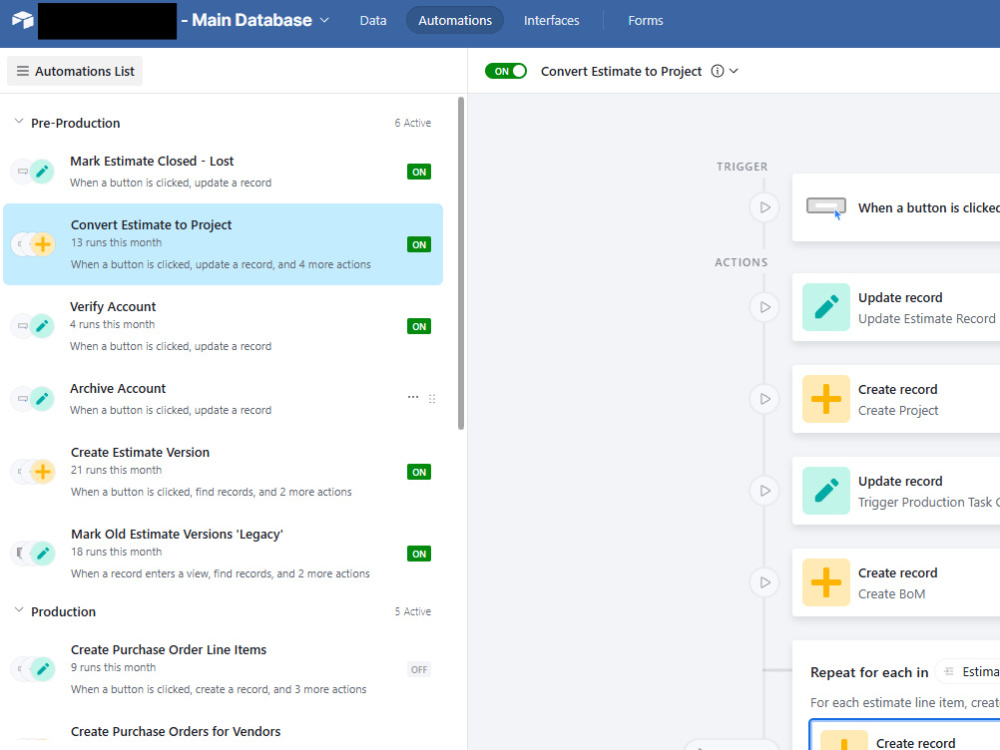
Task: Select the Archive Account automation
Action: coord(223,399)
